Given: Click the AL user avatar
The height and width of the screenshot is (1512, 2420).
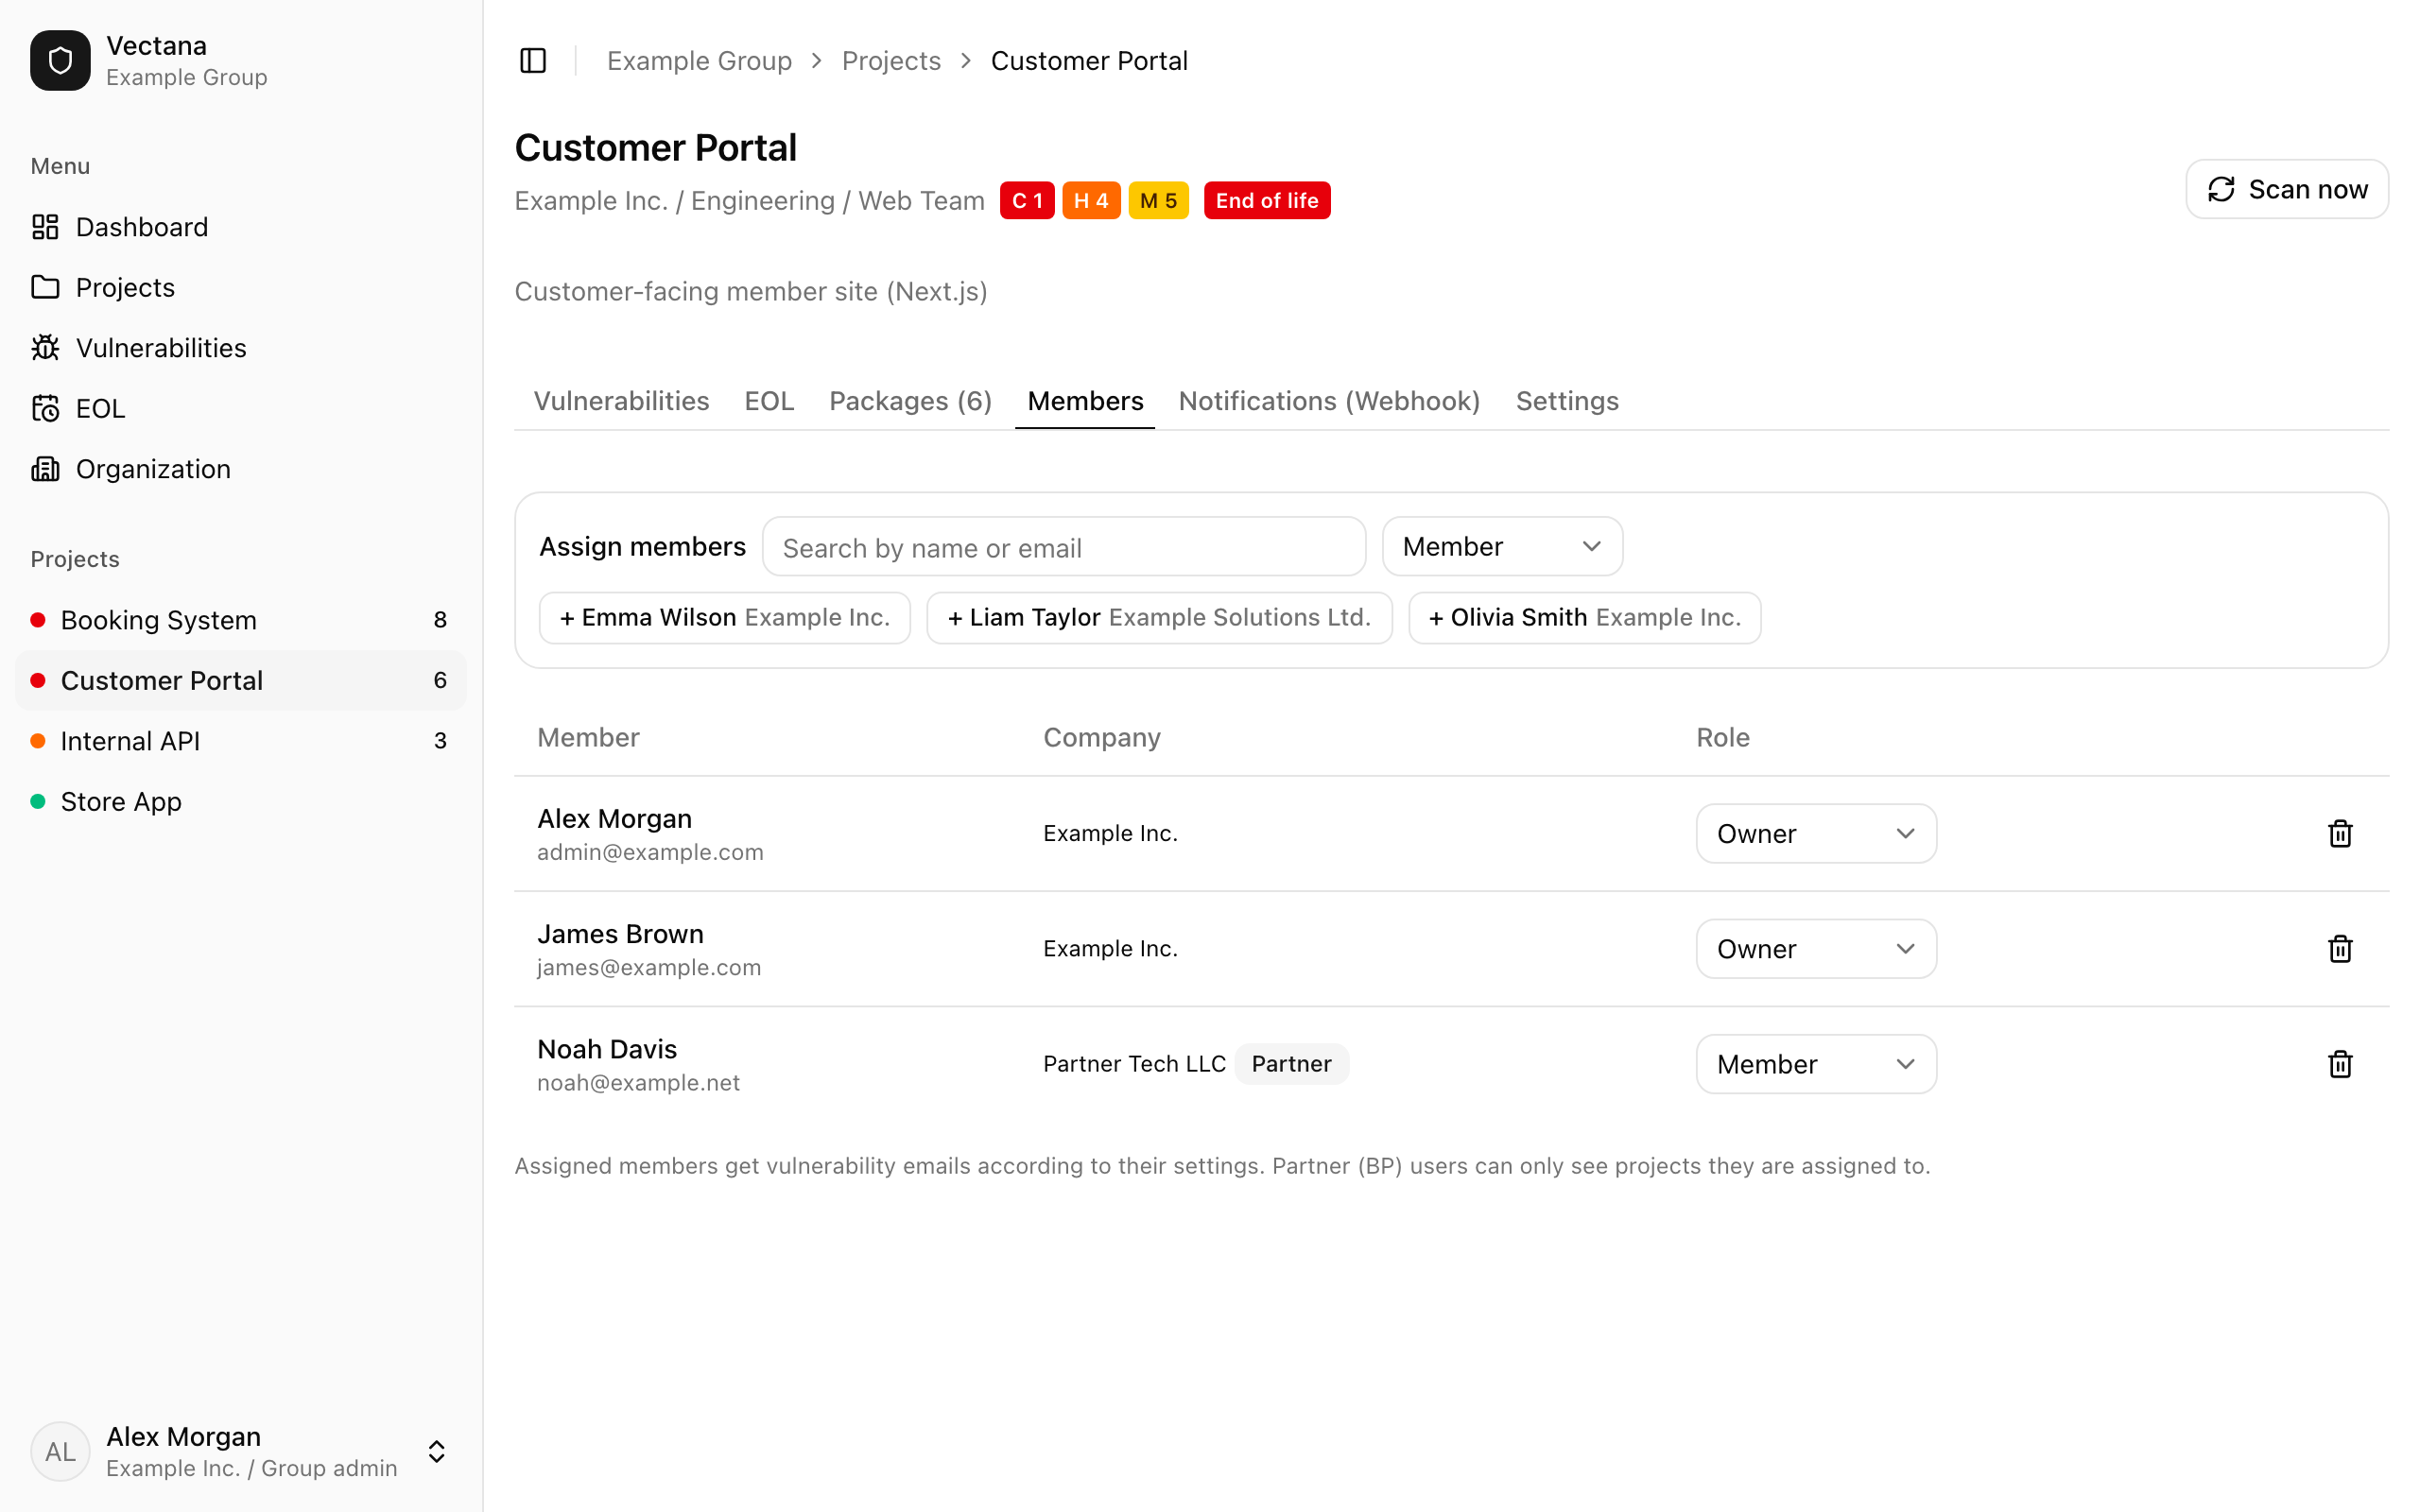Looking at the screenshot, I should pyautogui.click(x=60, y=1451).
